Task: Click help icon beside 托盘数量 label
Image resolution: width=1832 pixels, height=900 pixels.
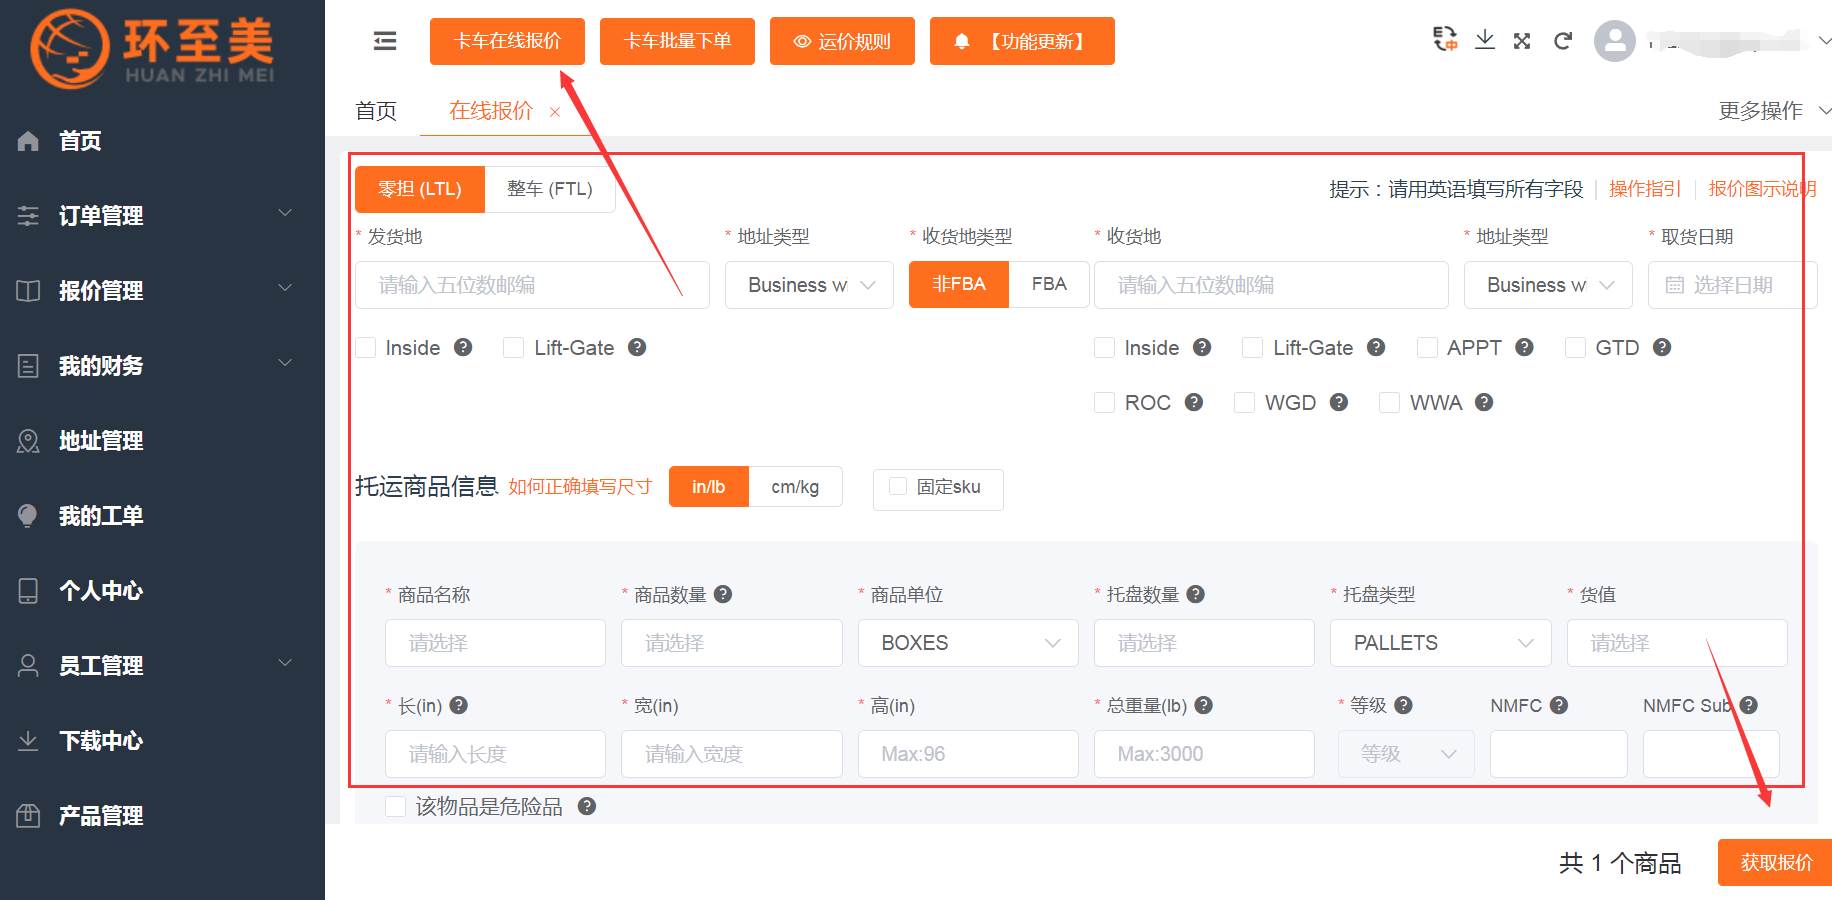Action: click(x=1195, y=594)
